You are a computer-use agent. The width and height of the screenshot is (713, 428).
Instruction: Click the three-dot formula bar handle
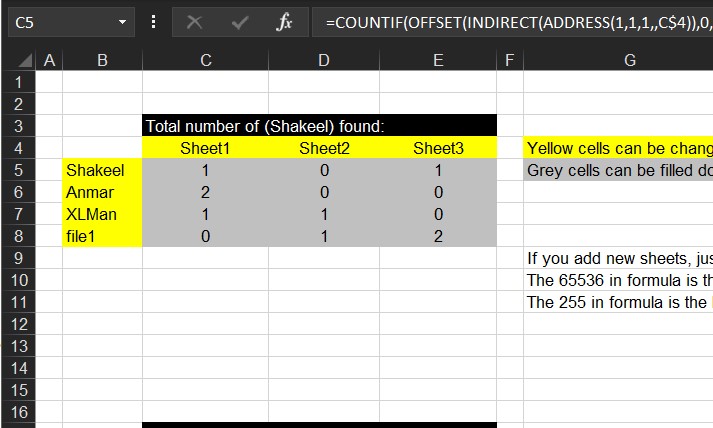[x=153, y=21]
